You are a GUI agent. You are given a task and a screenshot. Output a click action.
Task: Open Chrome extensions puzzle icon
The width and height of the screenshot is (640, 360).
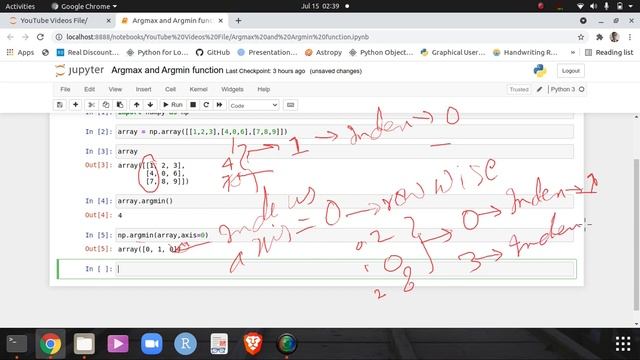(599, 37)
